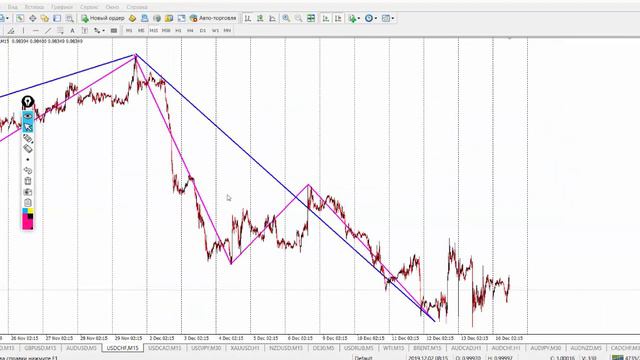Select the horizontal line drawing tool
Image resolution: width=640 pixels, height=360 pixels.
[36, 31]
